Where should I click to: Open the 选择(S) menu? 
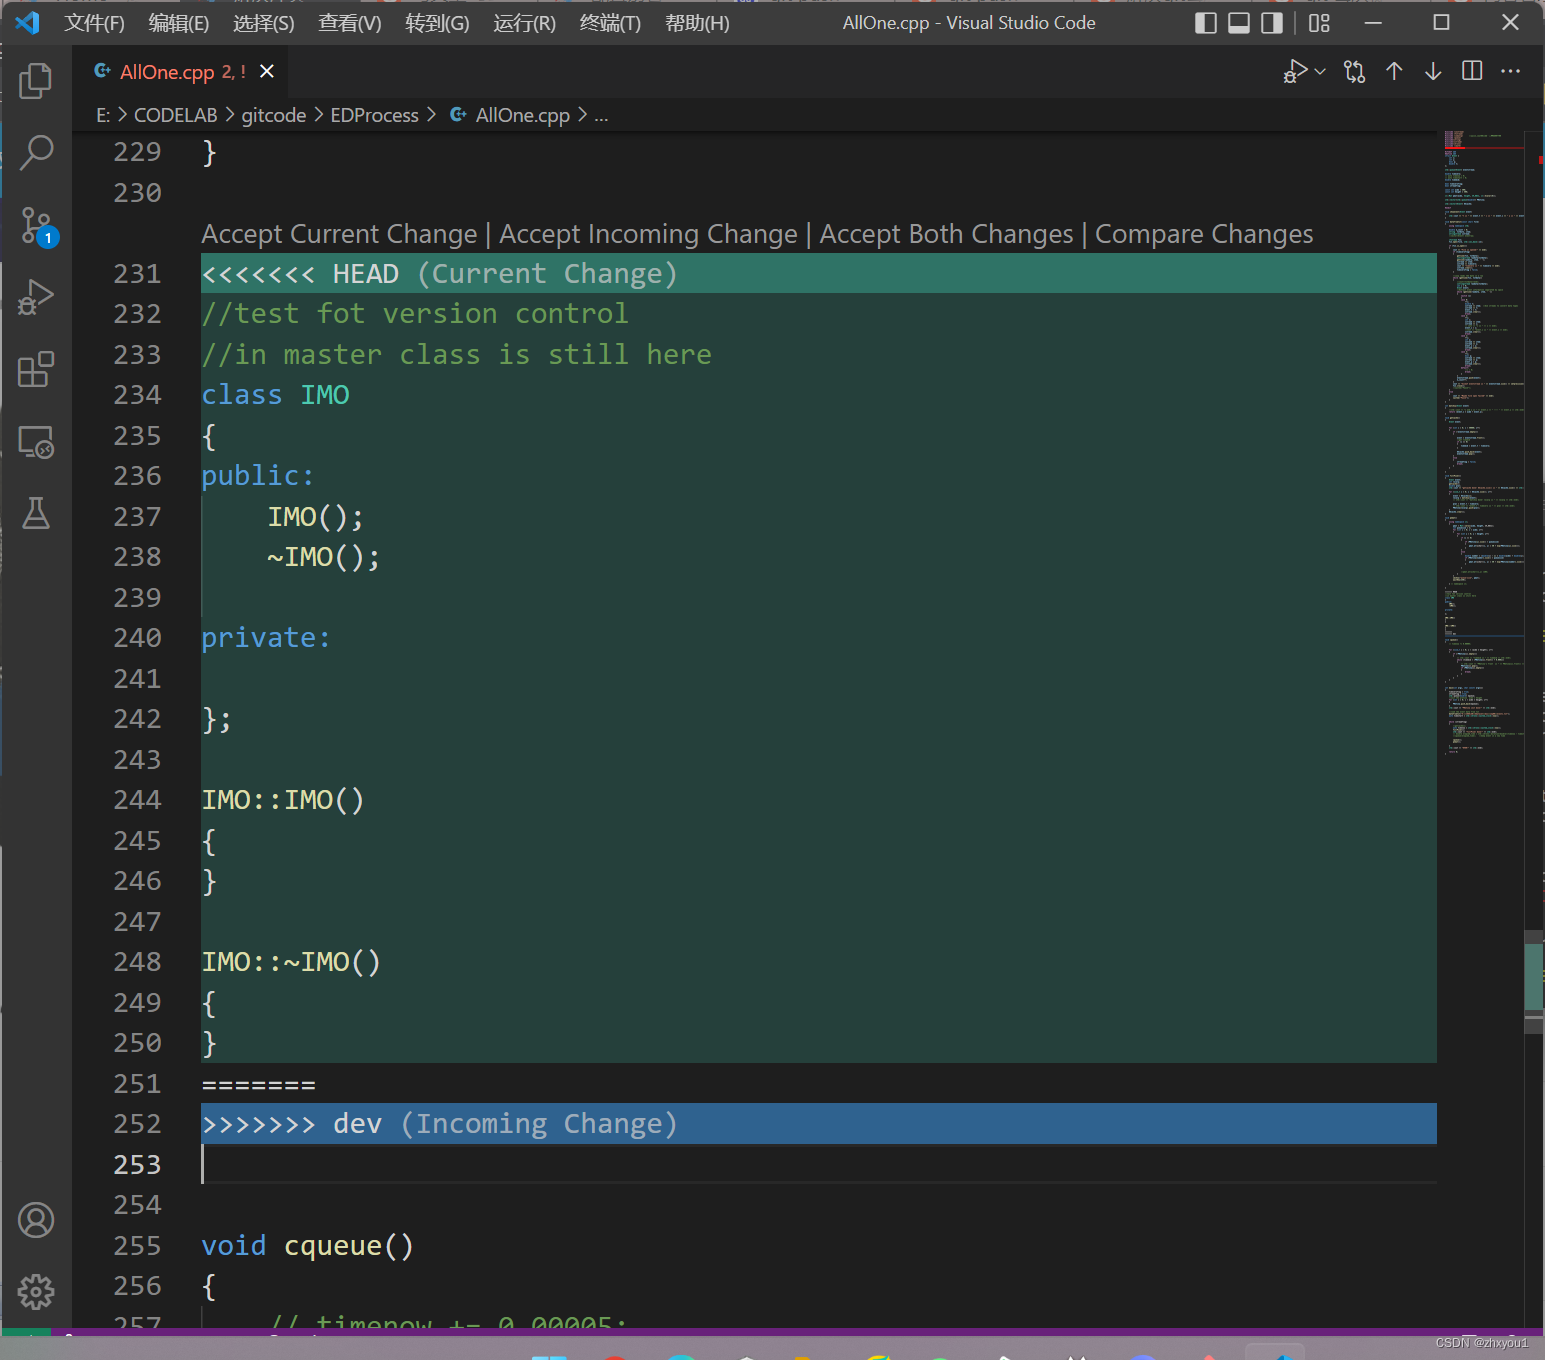point(264,23)
